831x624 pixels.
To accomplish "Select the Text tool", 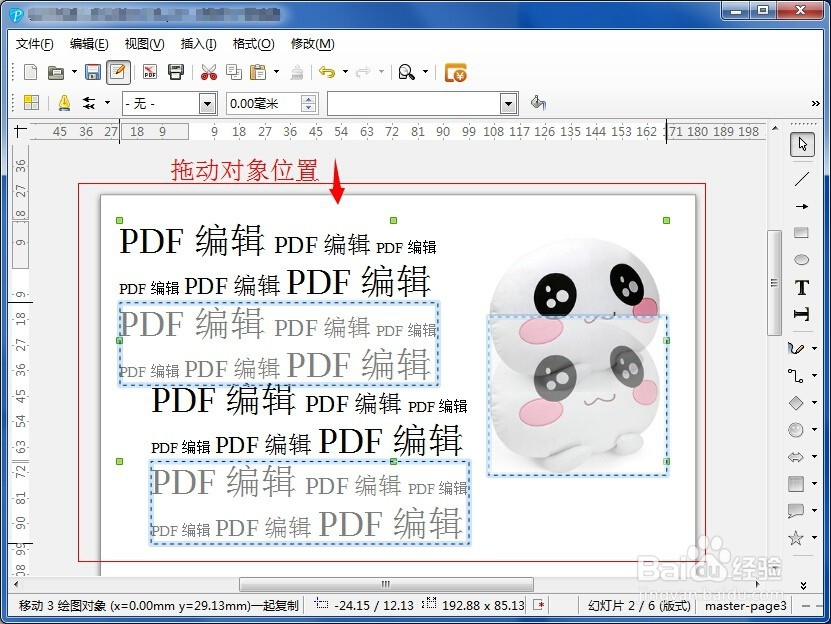I will coord(802,287).
